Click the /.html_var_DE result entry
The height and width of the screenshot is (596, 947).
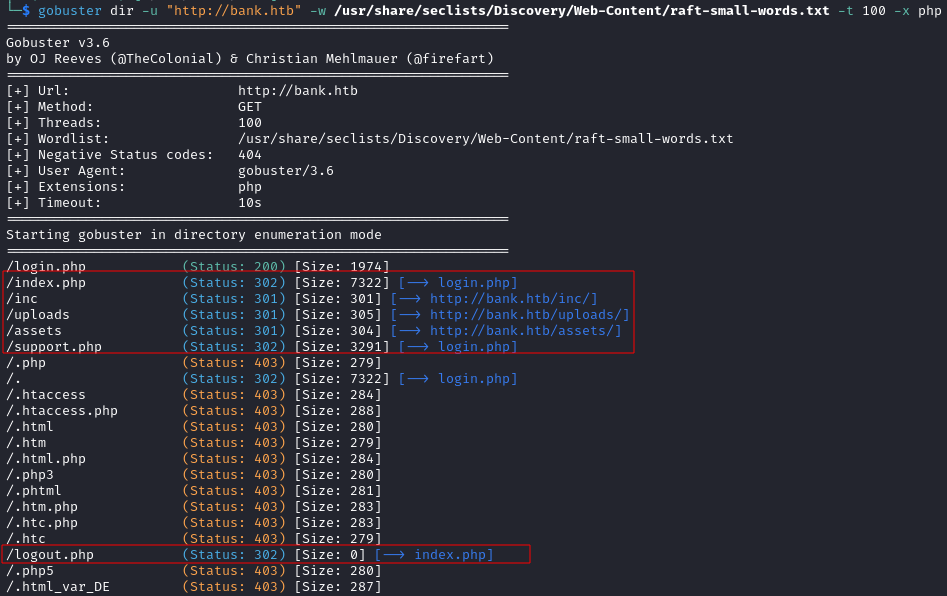58,587
